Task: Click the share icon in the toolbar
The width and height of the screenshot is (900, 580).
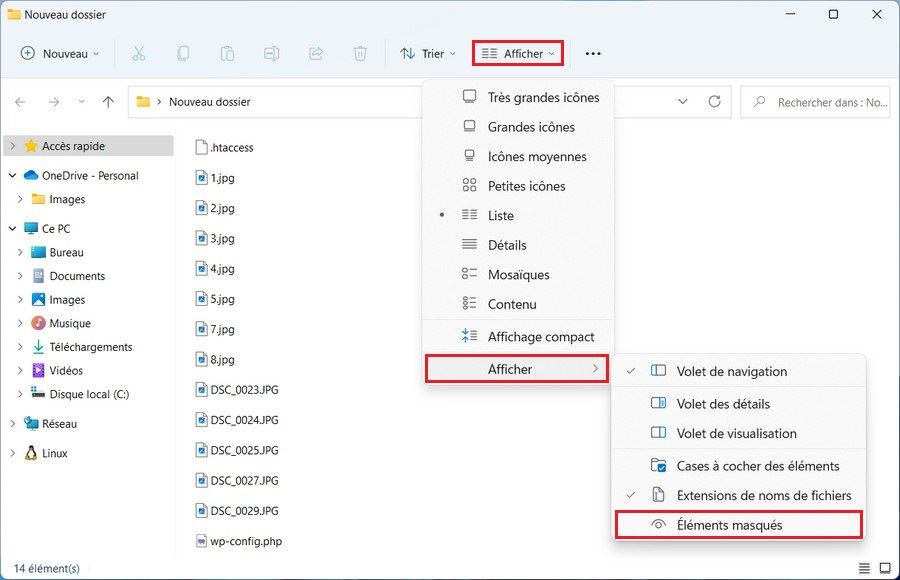Action: pyautogui.click(x=316, y=53)
